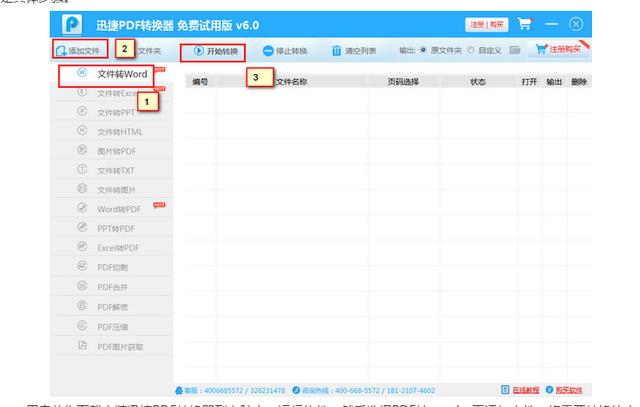
Task: Click the online tutorial document icon
Action: click(x=505, y=390)
